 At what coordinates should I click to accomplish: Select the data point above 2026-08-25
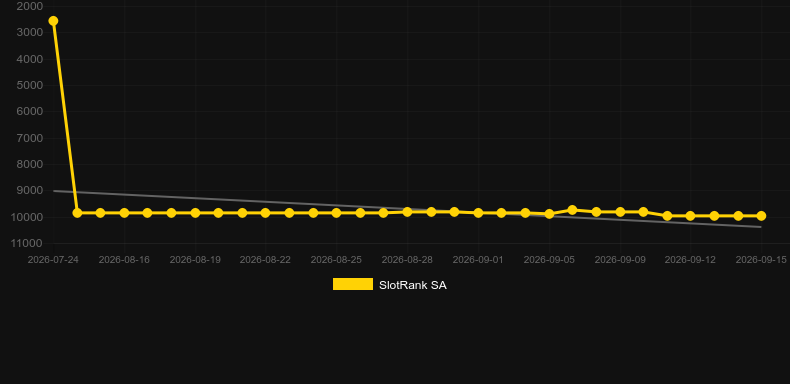coord(337,213)
